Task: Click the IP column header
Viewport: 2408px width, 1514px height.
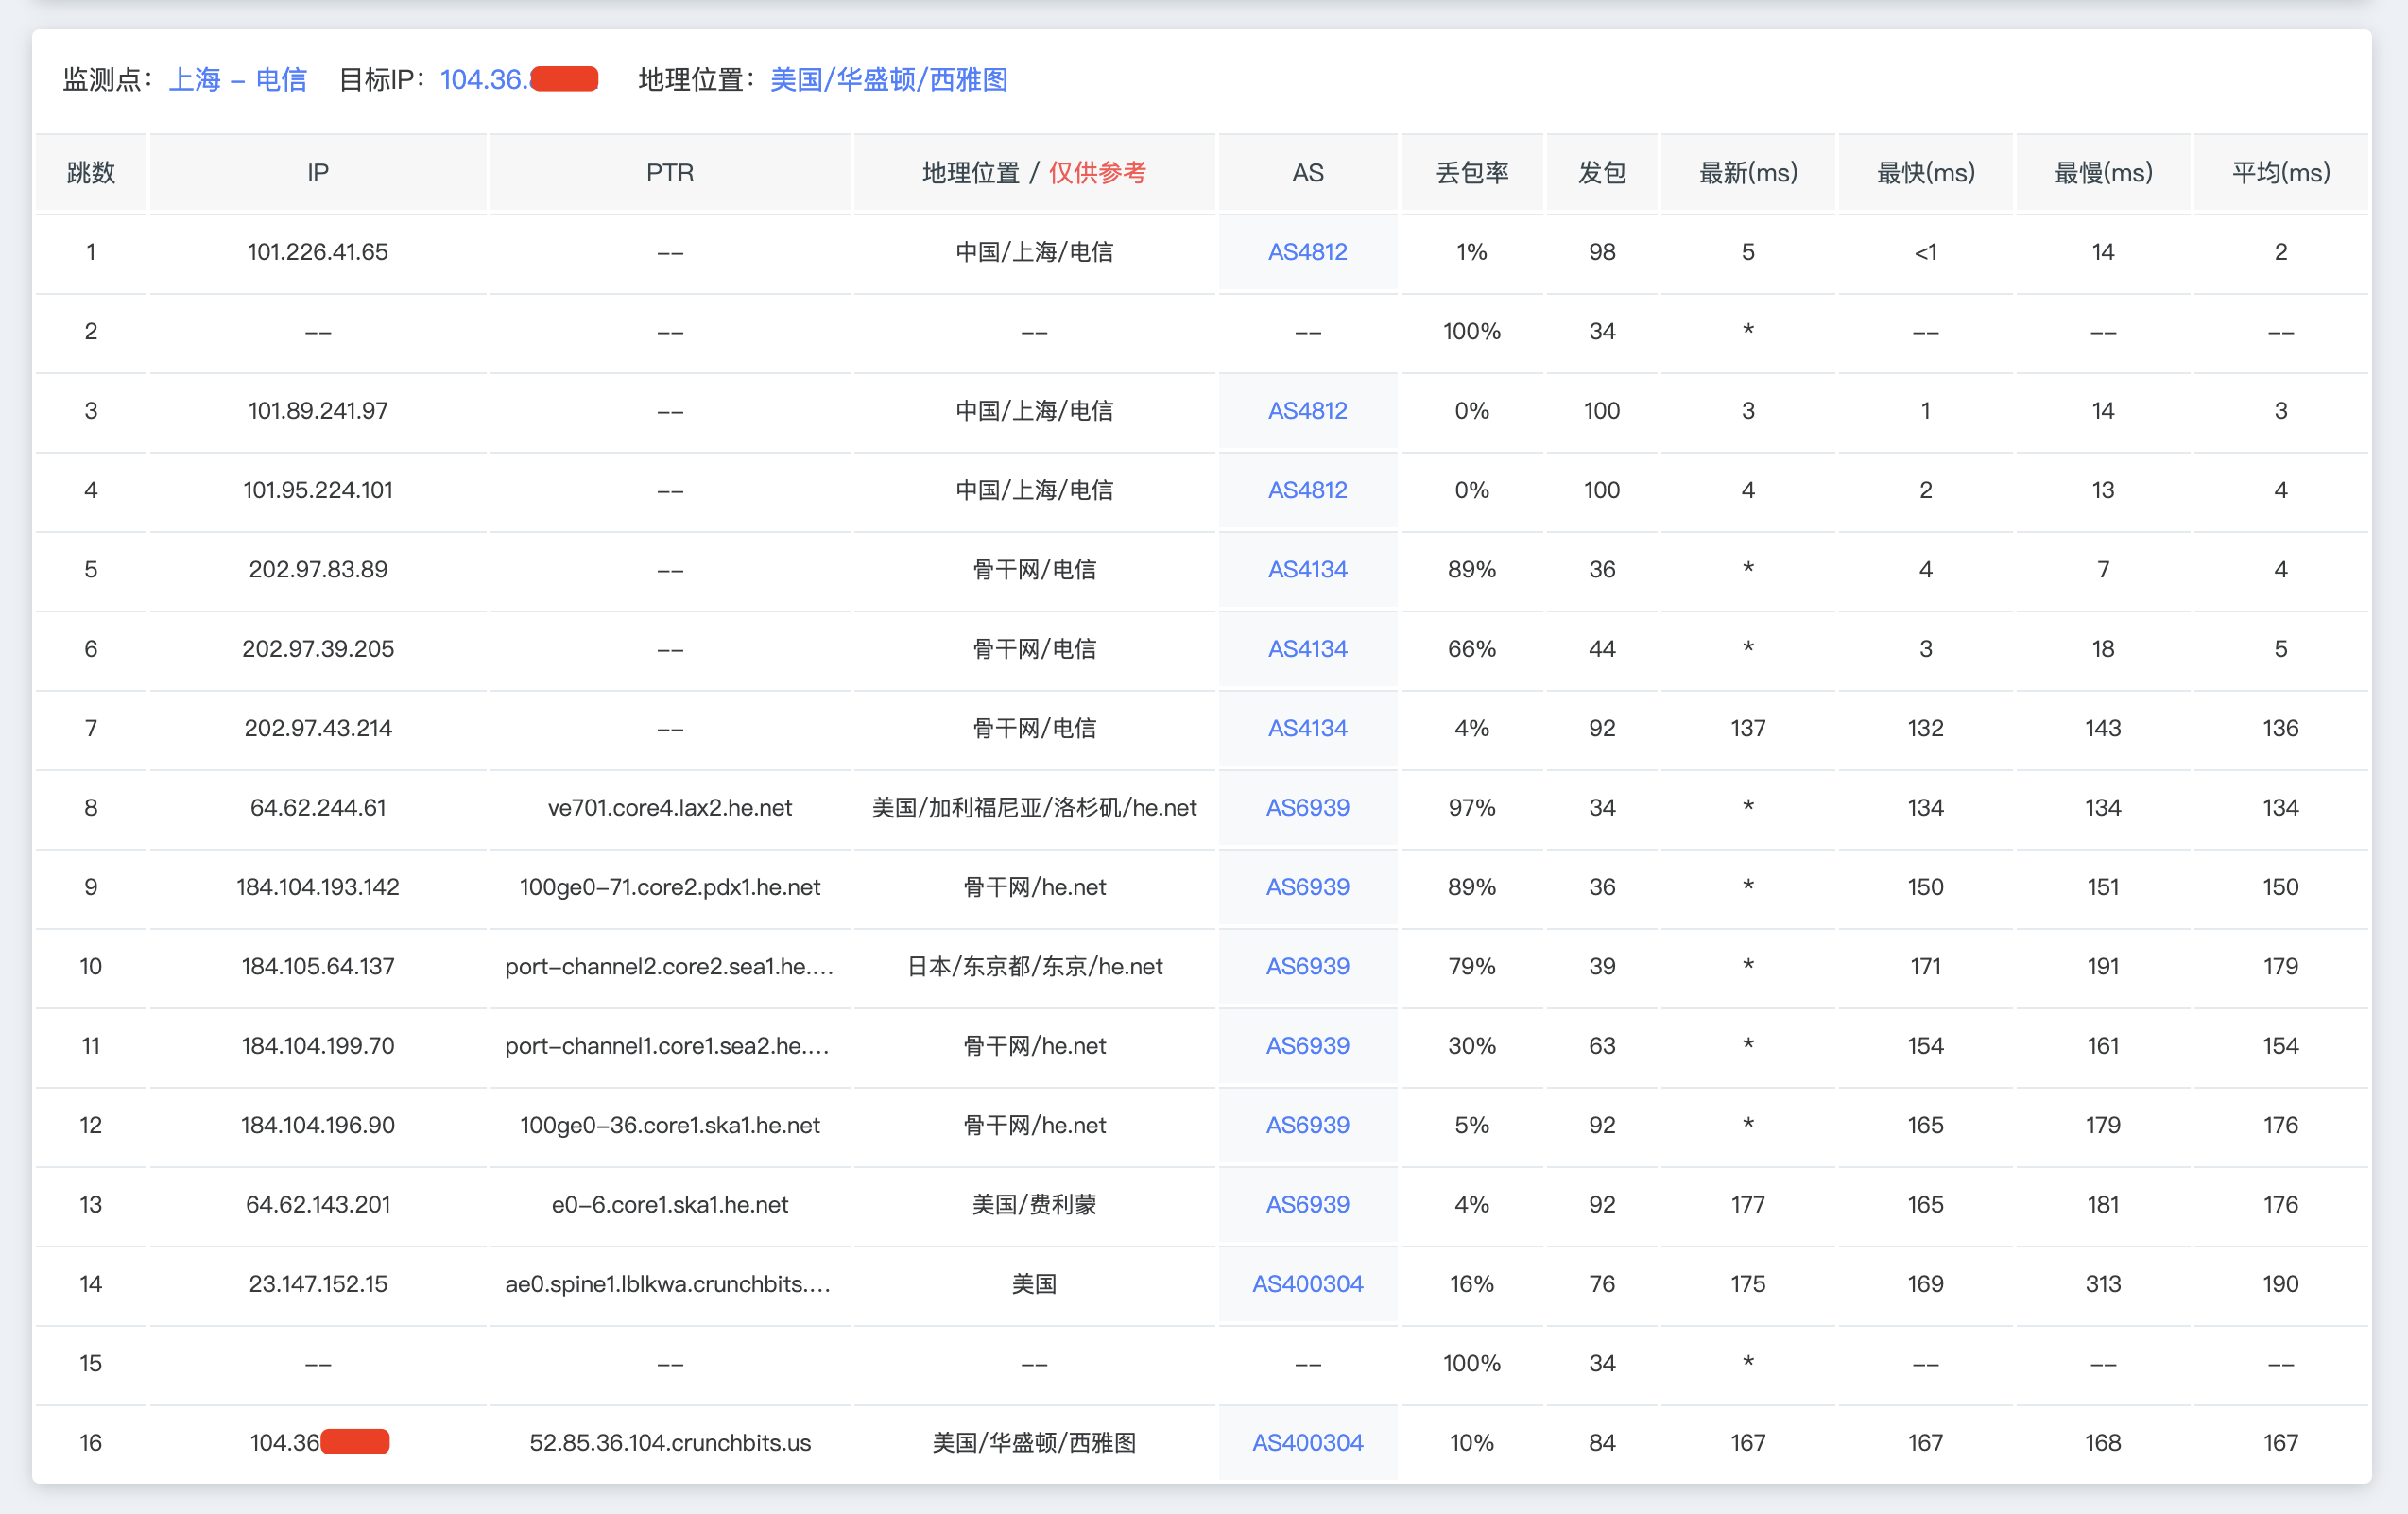Action: point(318,173)
